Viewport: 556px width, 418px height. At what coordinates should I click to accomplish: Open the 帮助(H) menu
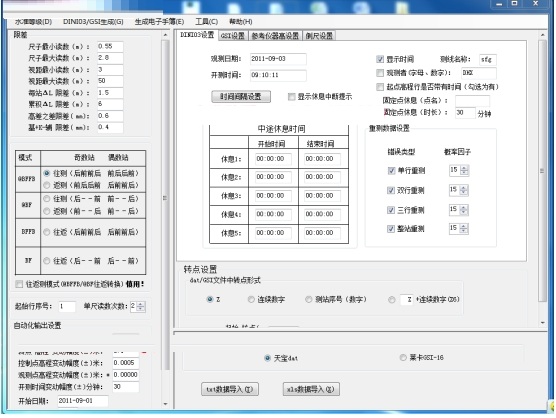[241, 22]
